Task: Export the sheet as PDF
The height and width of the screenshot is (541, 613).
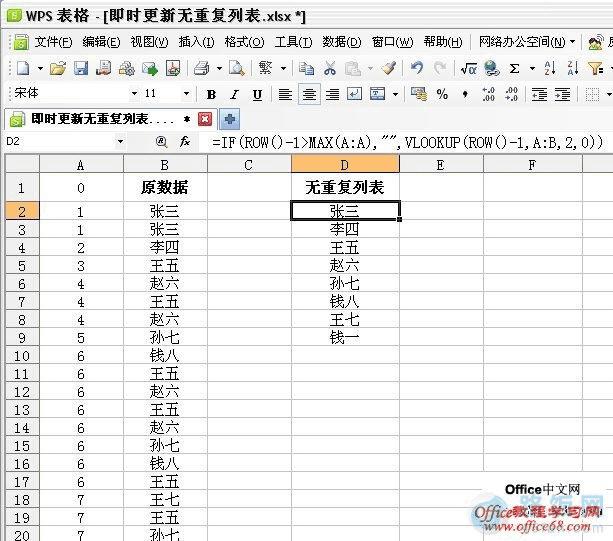Action: pos(173,69)
